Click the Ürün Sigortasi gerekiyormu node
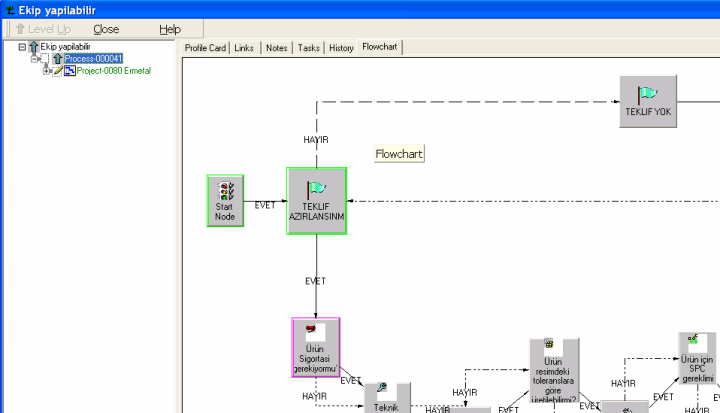The height and width of the screenshot is (413, 720). (315, 347)
